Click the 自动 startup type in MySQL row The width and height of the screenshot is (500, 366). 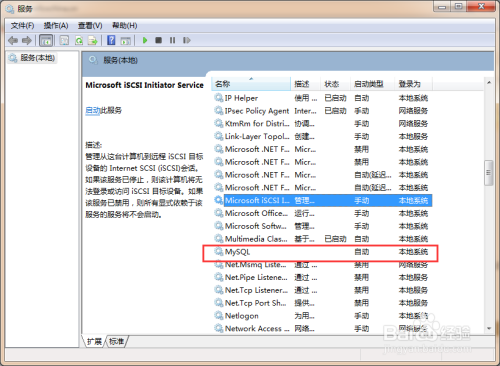coord(362,252)
